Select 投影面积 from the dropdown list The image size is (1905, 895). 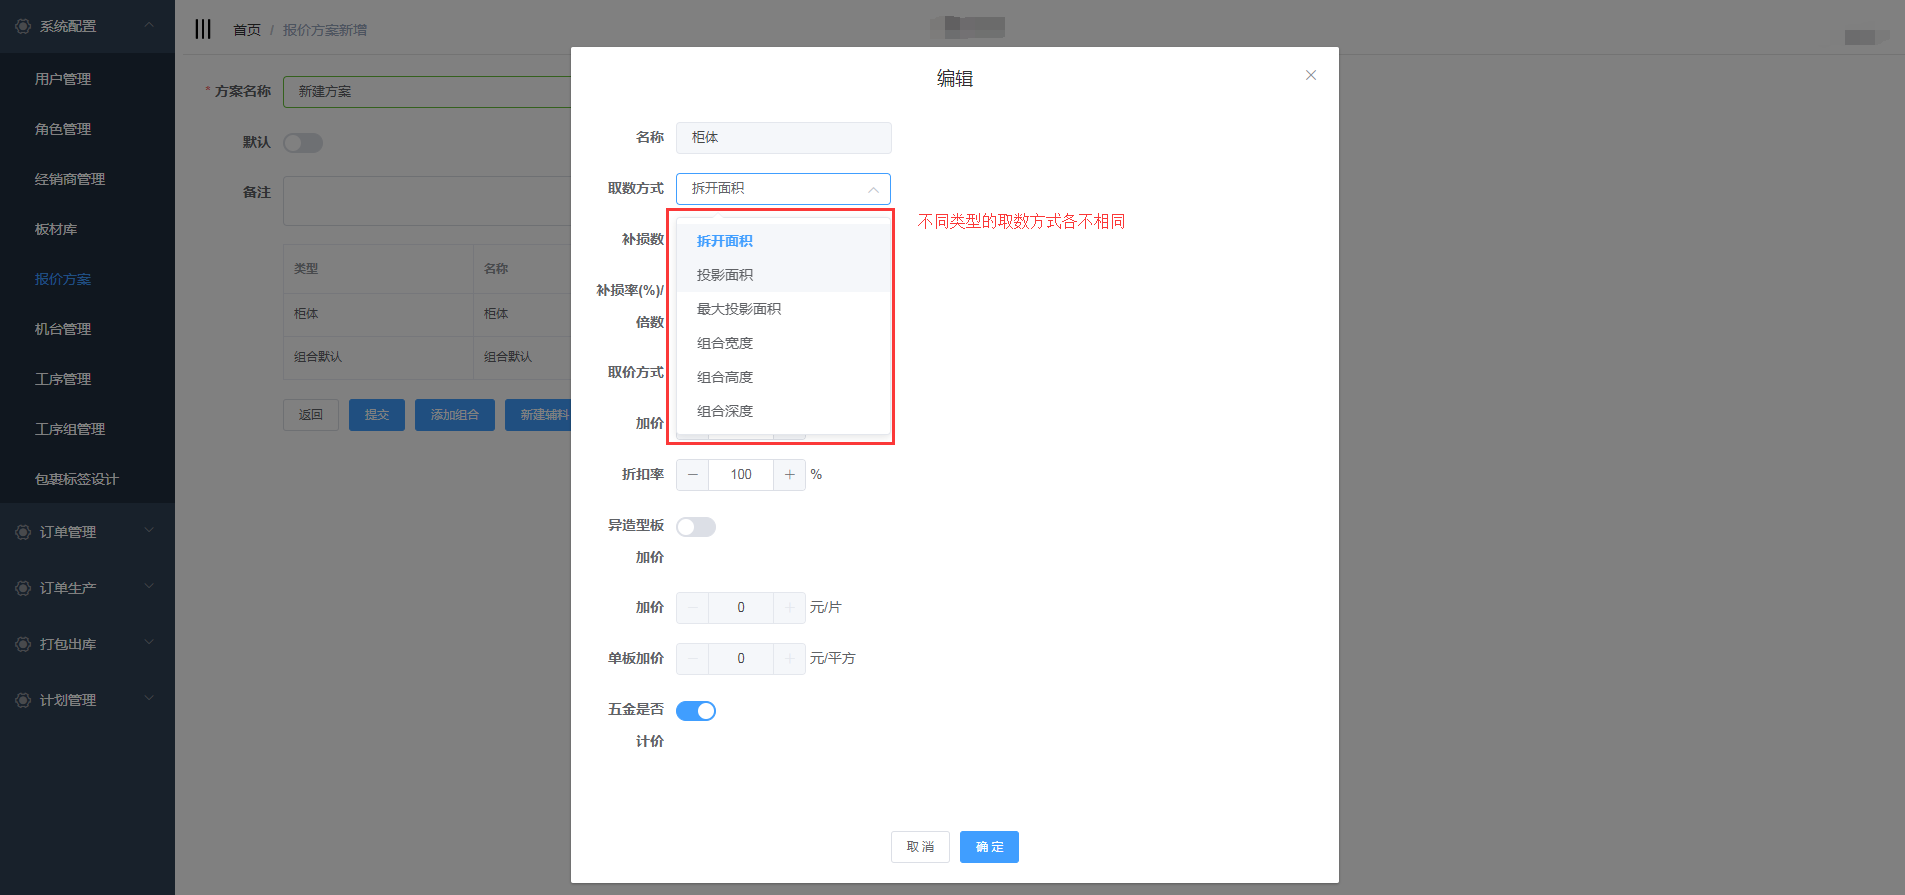(x=725, y=275)
